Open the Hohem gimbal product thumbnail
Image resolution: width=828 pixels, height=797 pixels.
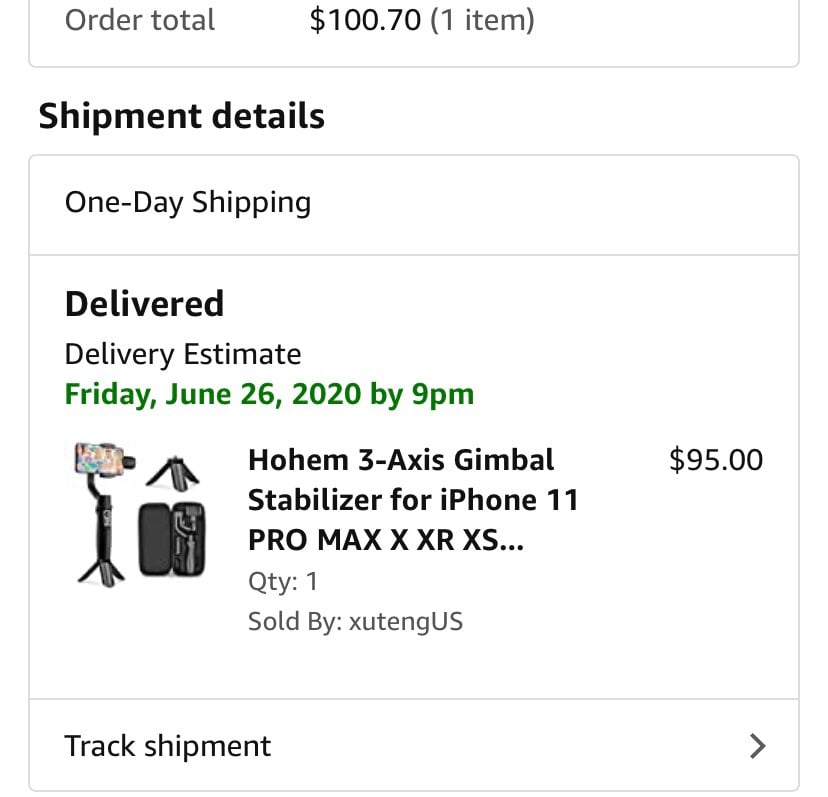tap(141, 514)
